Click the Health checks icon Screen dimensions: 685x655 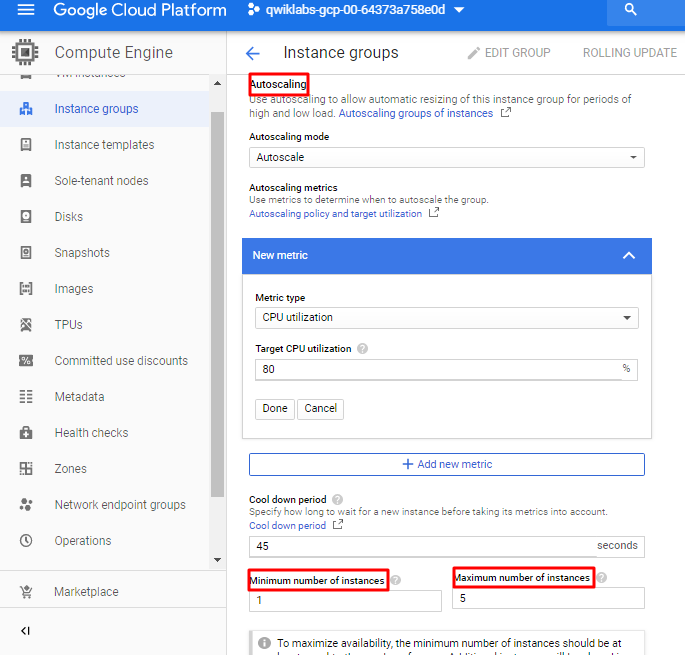[x=26, y=433]
